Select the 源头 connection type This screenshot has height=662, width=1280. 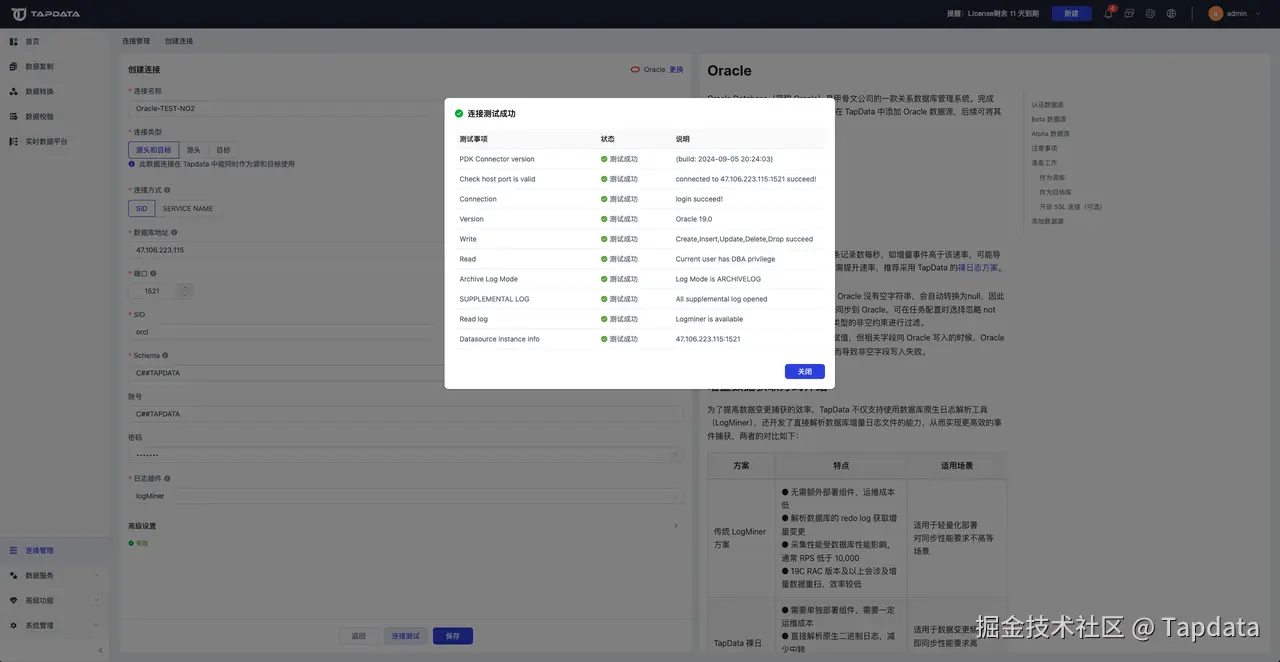[194, 150]
